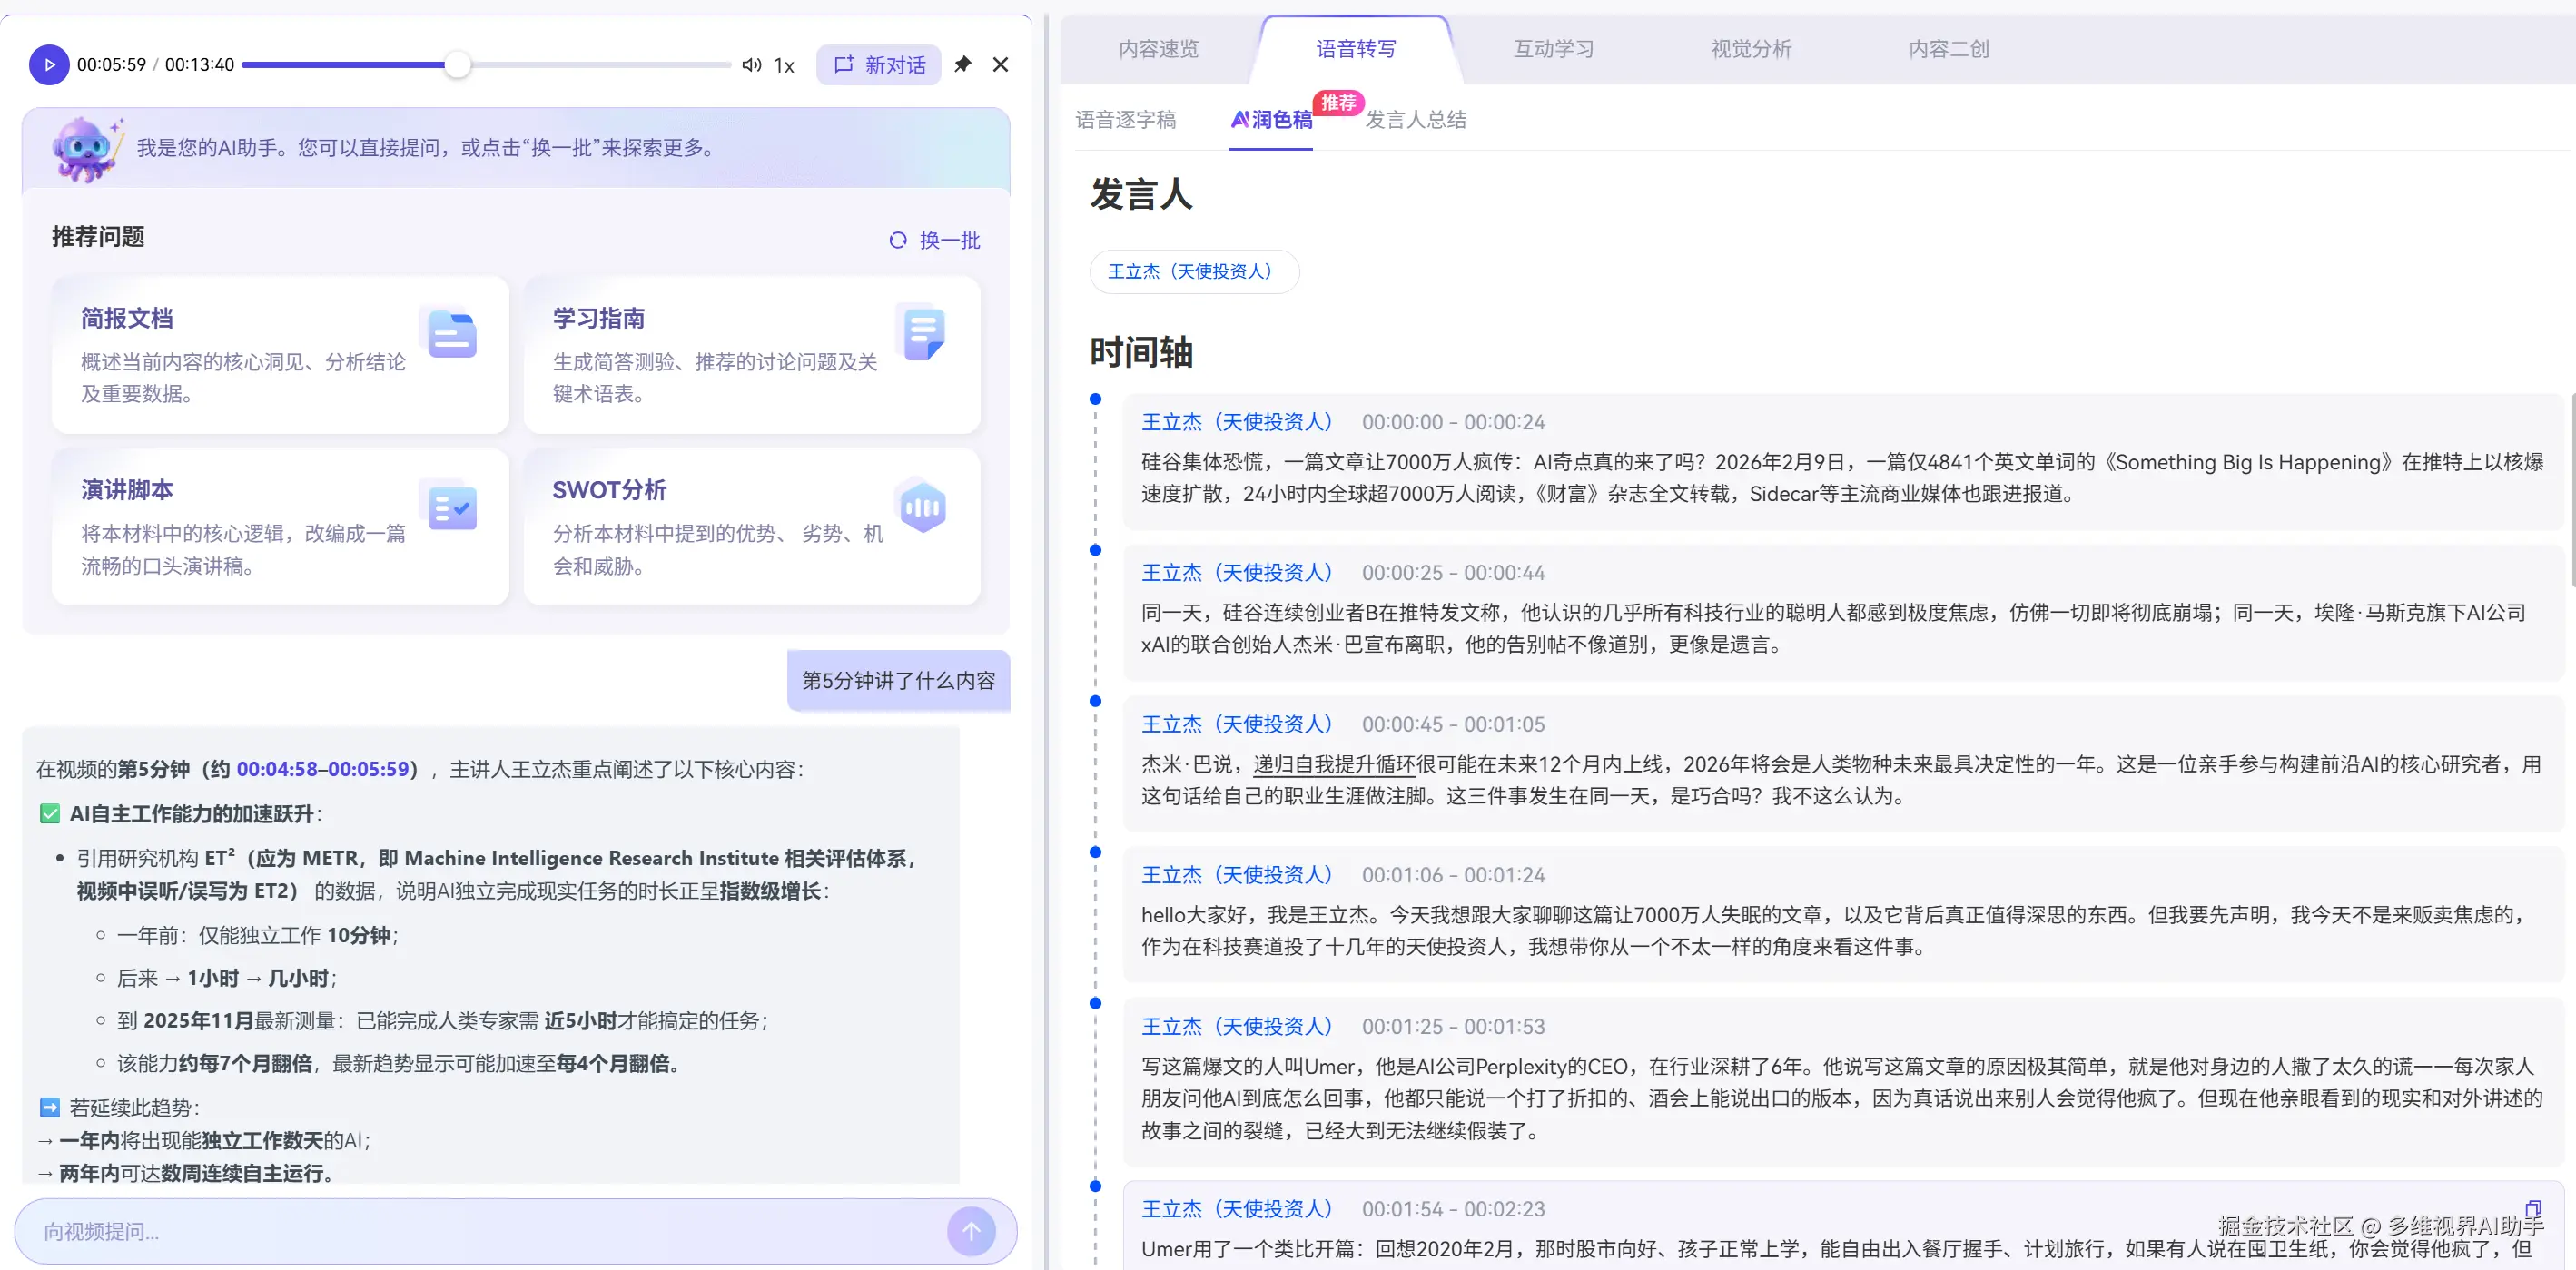Open the 互动学习 tab

(1551, 48)
